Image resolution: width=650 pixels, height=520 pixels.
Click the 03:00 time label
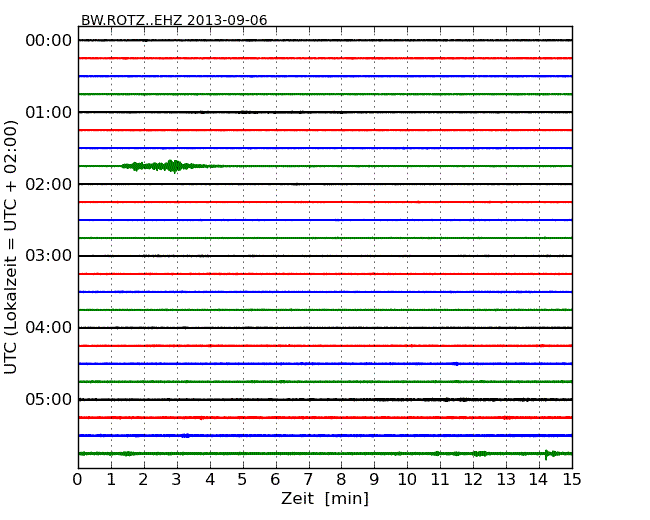(49, 256)
